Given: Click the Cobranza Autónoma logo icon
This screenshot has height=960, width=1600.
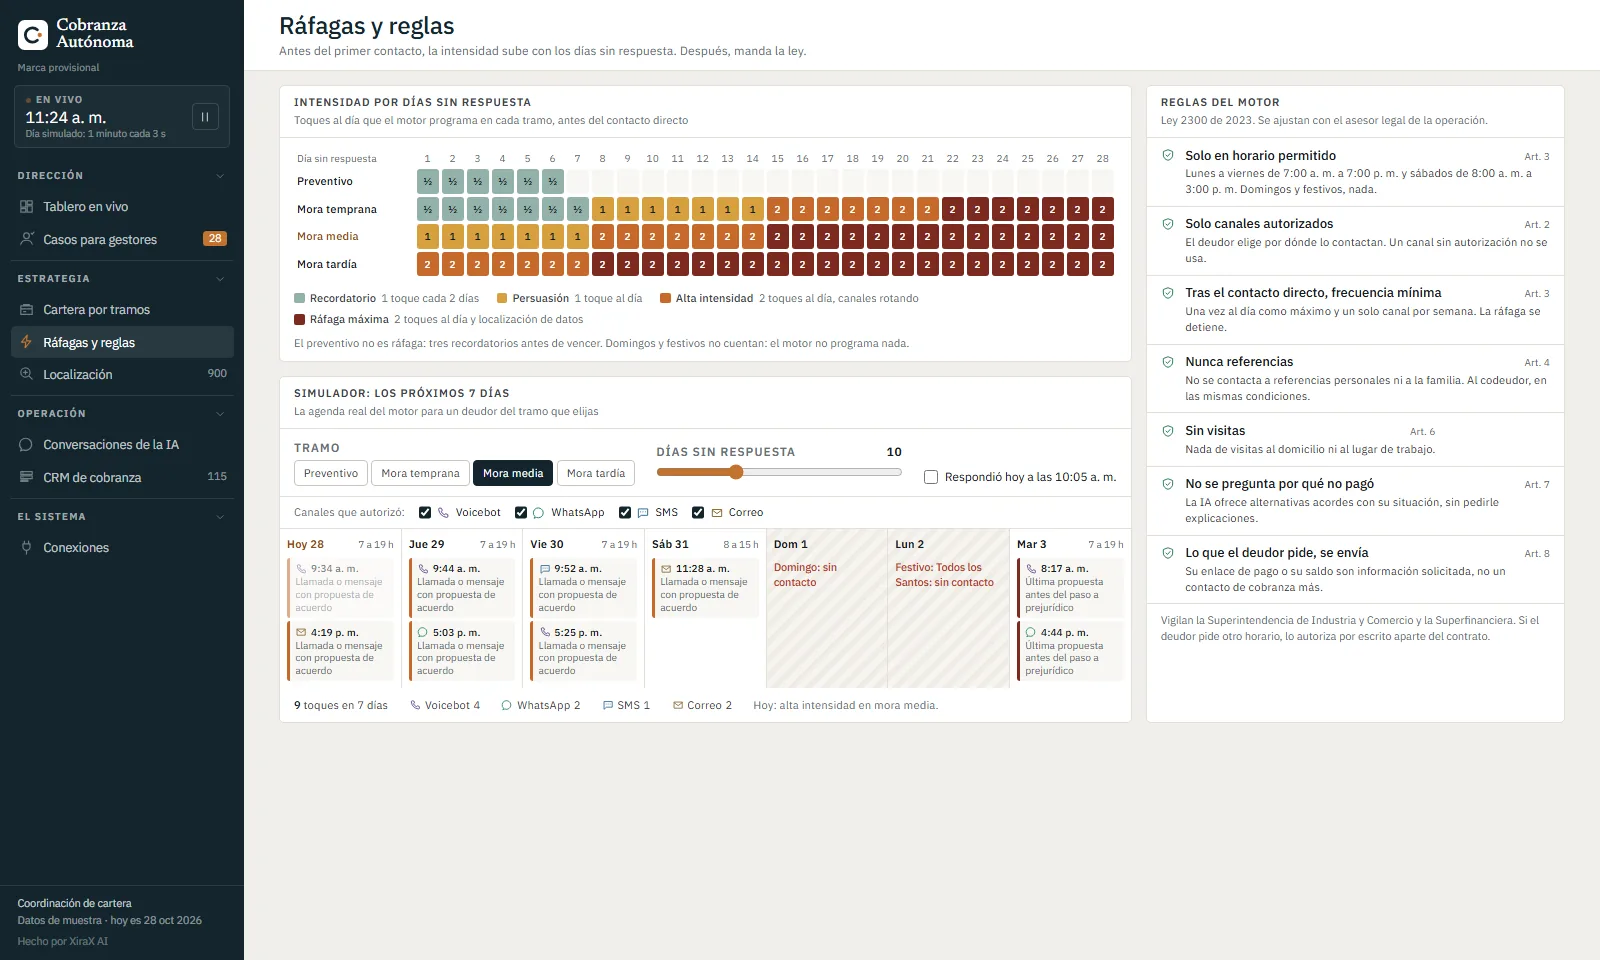Looking at the screenshot, I should 33,35.
